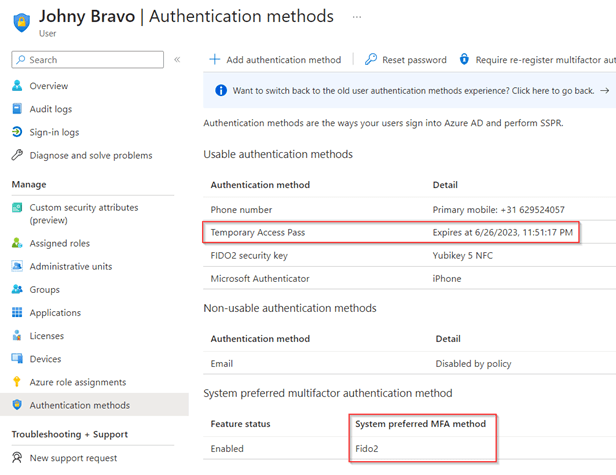Click arrow in old experience banner

point(604,90)
